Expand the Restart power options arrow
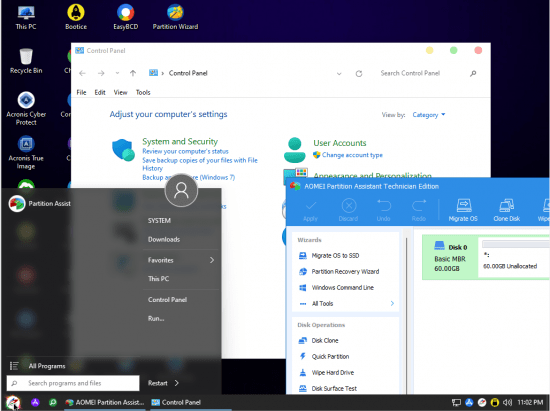 176,383
